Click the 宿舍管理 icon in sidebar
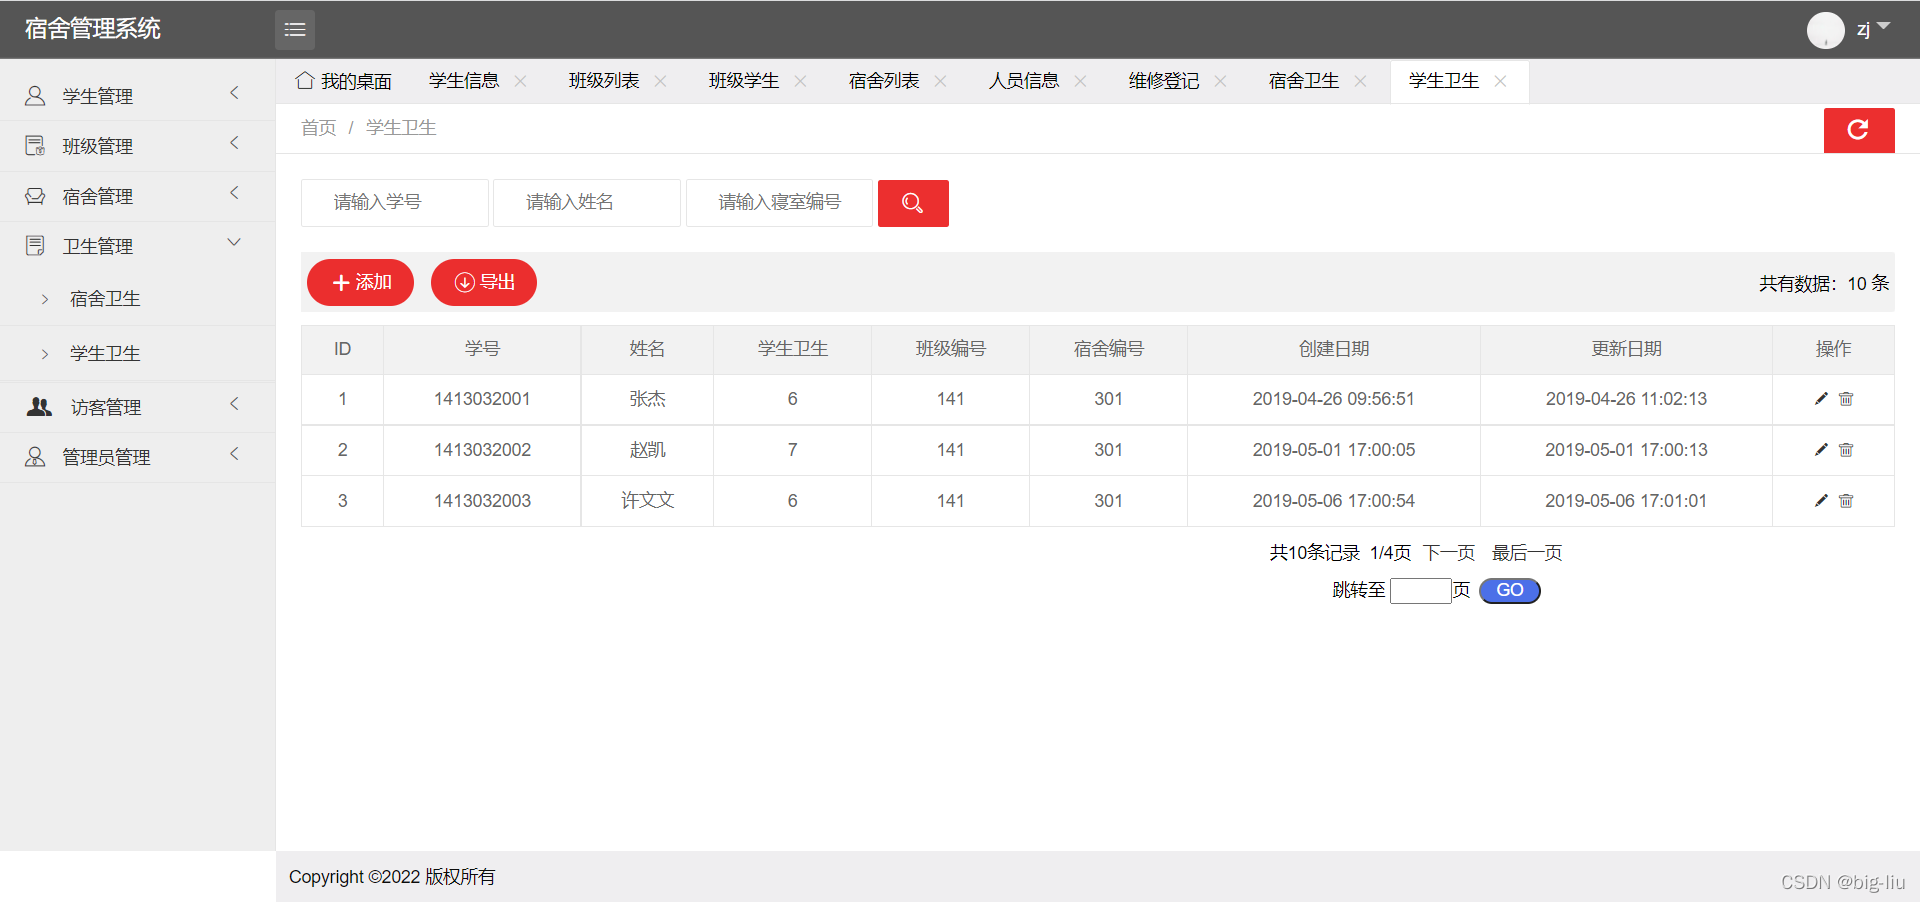The height and width of the screenshot is (902, 1920). pos(35,196)
